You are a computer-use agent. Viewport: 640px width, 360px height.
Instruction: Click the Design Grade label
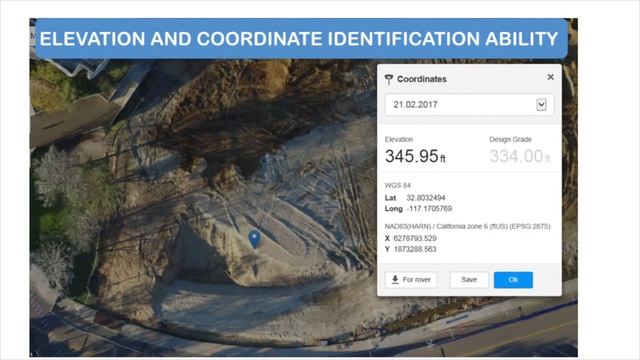coord(510,139)
